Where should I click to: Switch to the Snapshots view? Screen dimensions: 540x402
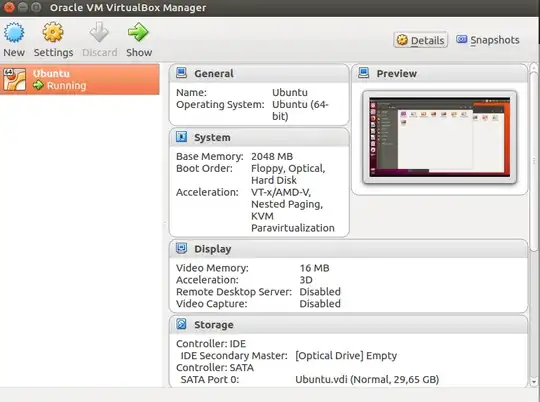[x=488, y=40]
